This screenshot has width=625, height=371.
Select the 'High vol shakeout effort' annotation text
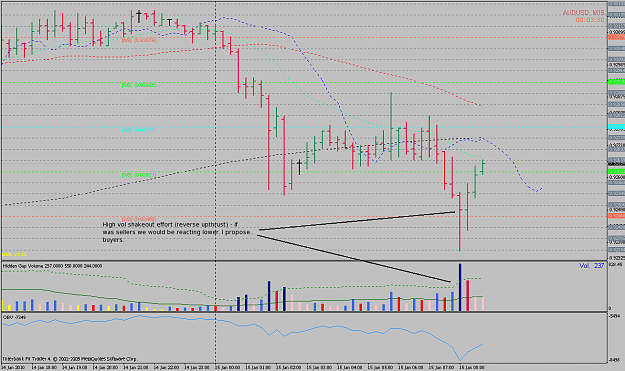point(177,232)
